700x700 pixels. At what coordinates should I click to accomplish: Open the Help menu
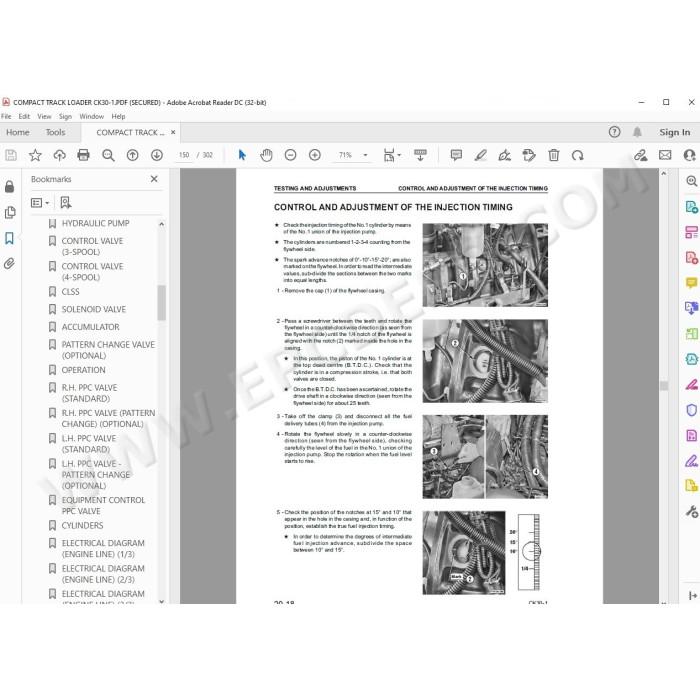(x=118, y=116)
